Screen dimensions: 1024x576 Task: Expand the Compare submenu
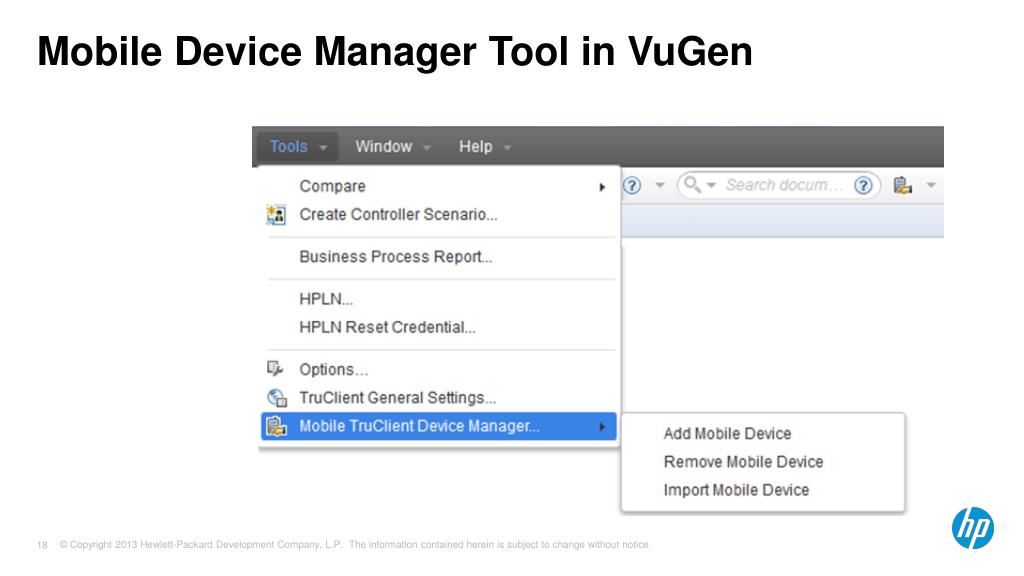(438, 186)
